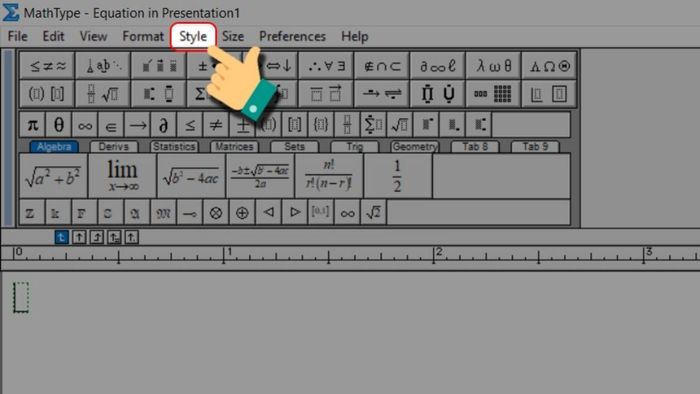Switch to the Algebra tab

[x=54, y=146]
